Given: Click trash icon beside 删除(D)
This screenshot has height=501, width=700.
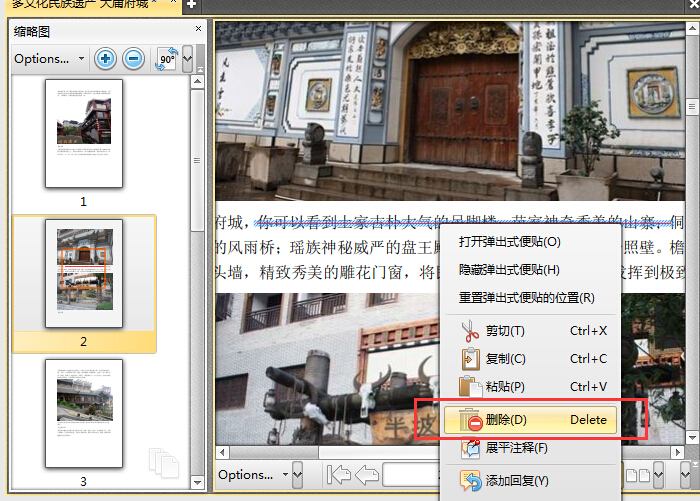Looking at the screenshot, I should tap(471, 420).
